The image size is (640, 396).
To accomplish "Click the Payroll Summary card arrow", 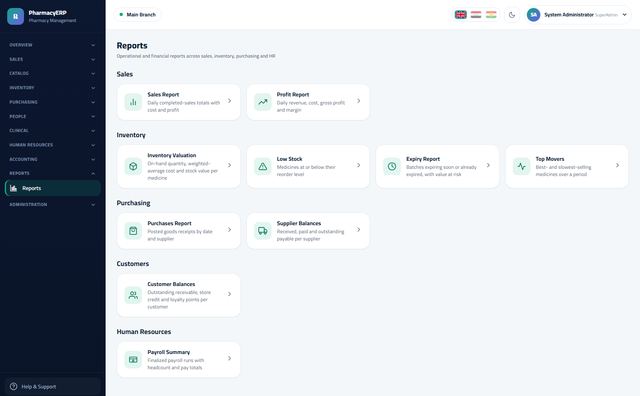I will tap(229, 358).
